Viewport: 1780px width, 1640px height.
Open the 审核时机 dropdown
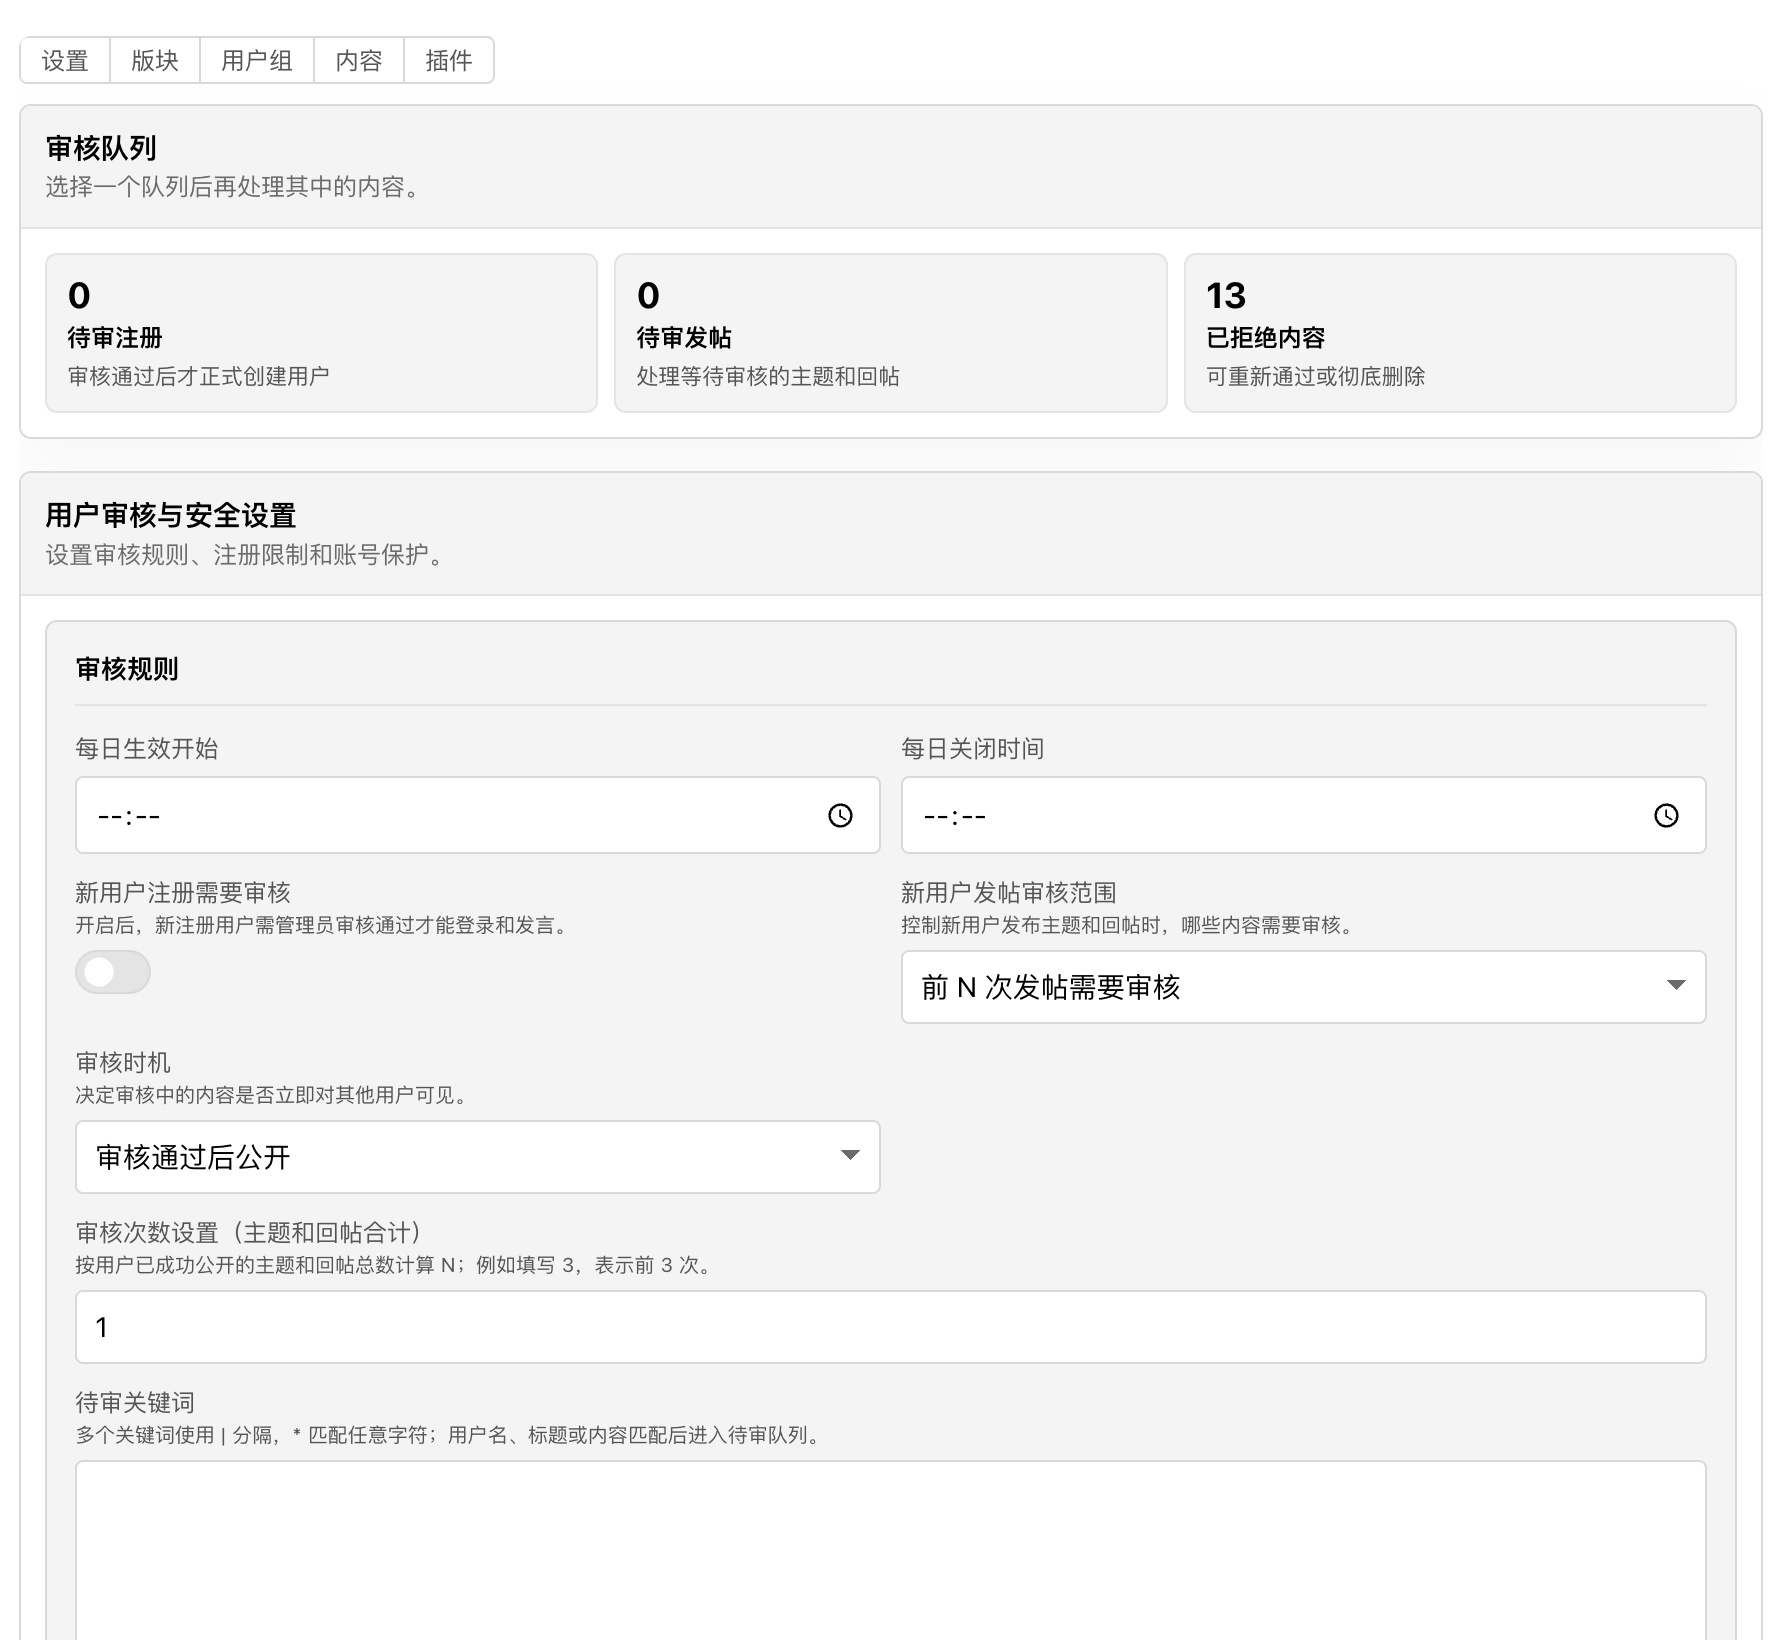click(x=478, y=1157)
